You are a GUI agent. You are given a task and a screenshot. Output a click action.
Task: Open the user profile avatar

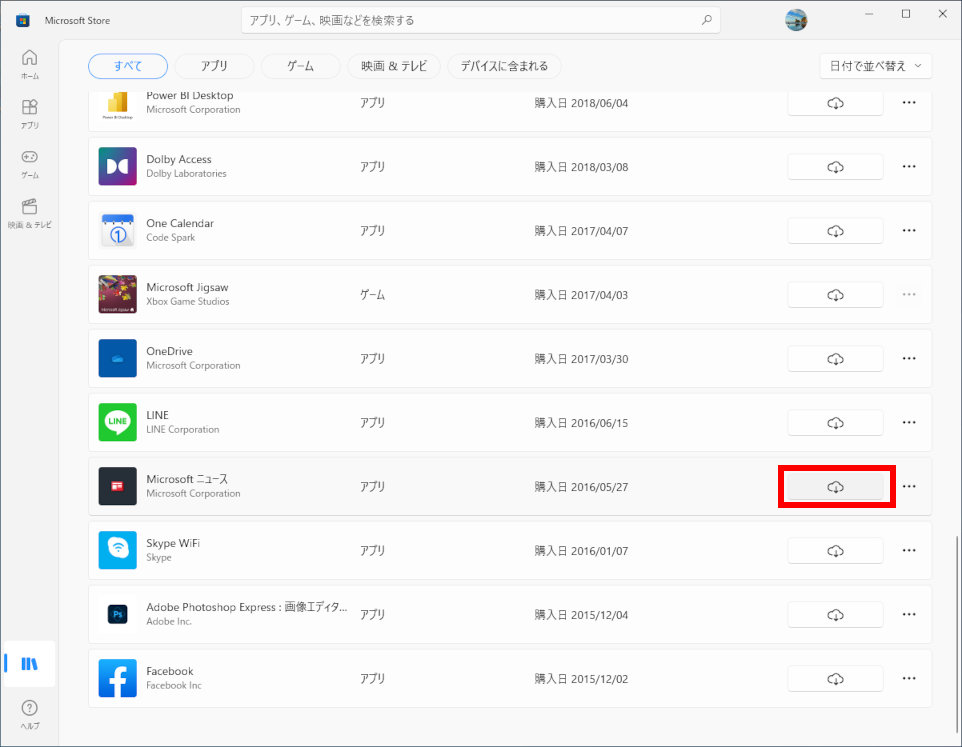pos(796,20)
